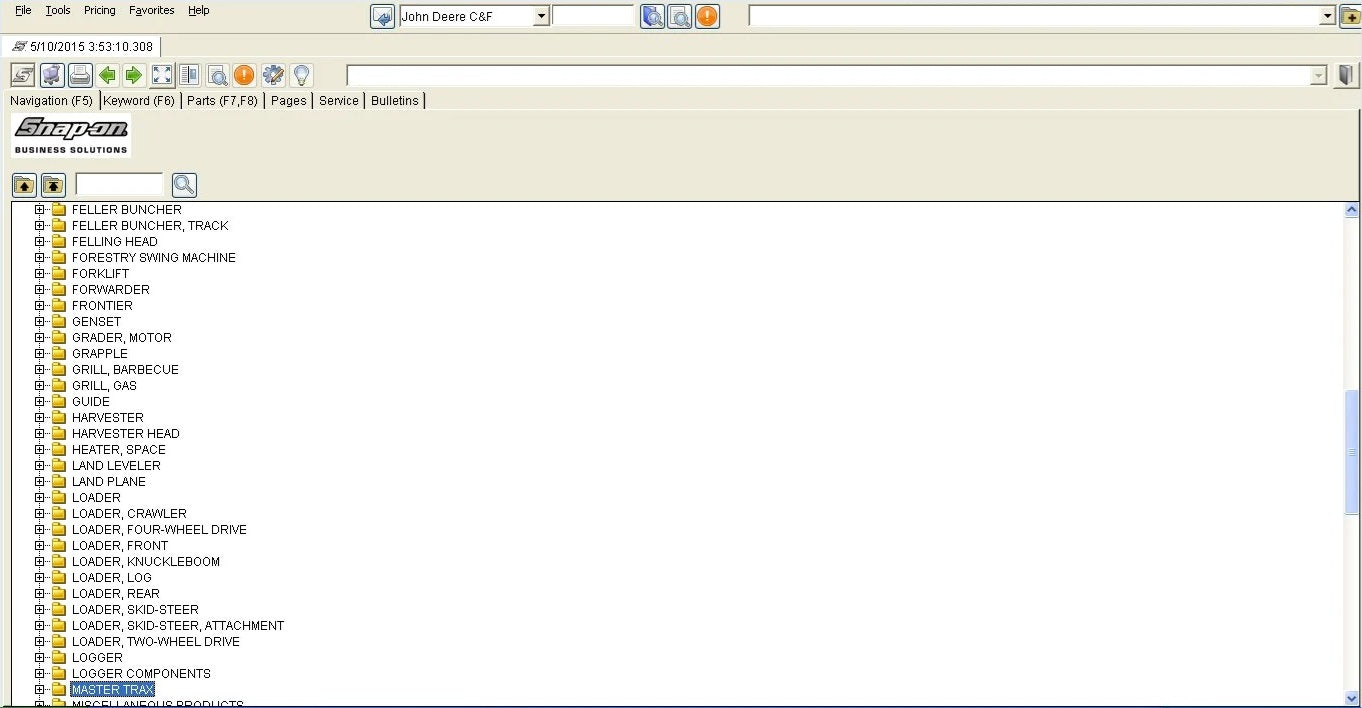Open the Bulletins tab
Screen dimensions: 1362x708
click(395, 100)
